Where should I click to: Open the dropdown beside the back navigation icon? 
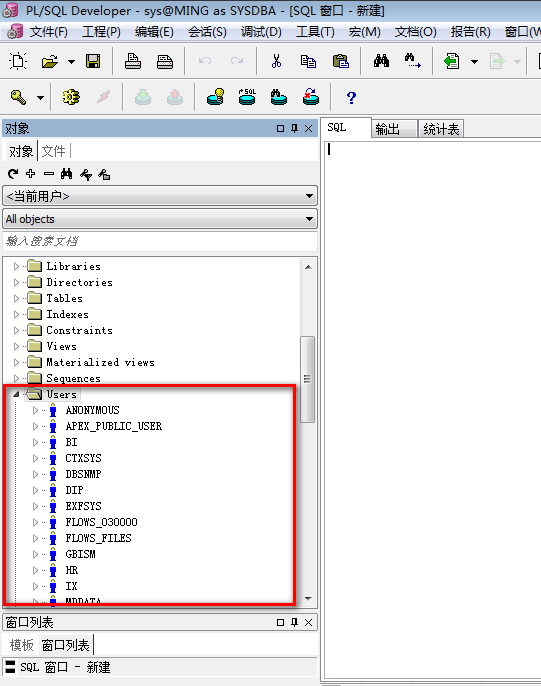pos(474,62)
